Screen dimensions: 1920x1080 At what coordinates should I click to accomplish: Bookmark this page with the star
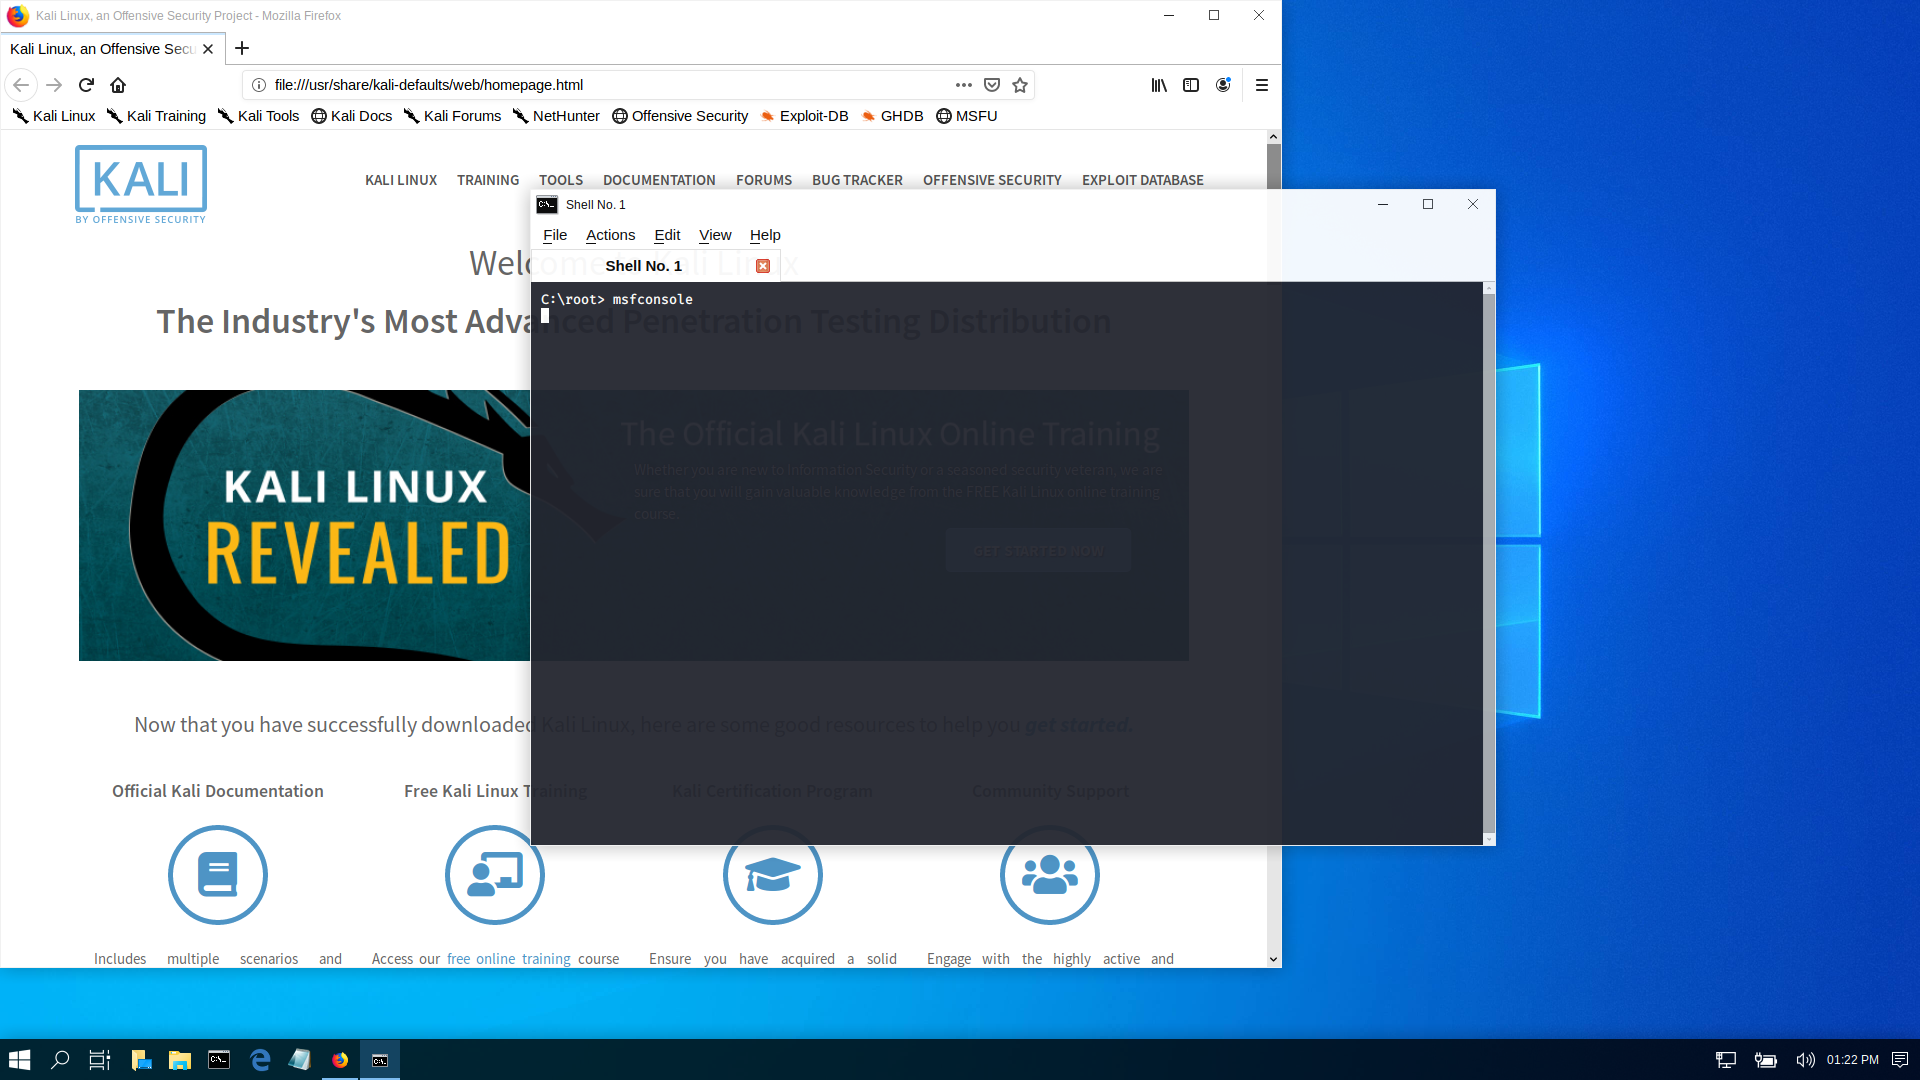pyautogui.click(x=1020, y=85)
